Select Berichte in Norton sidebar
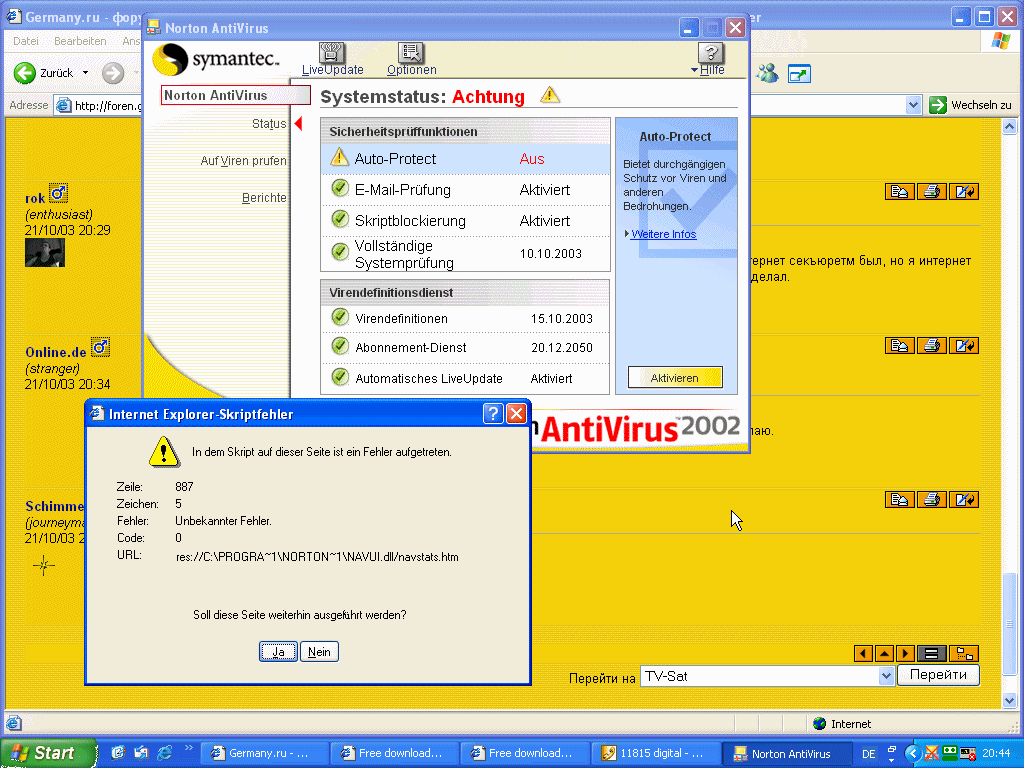 [264, 198]
